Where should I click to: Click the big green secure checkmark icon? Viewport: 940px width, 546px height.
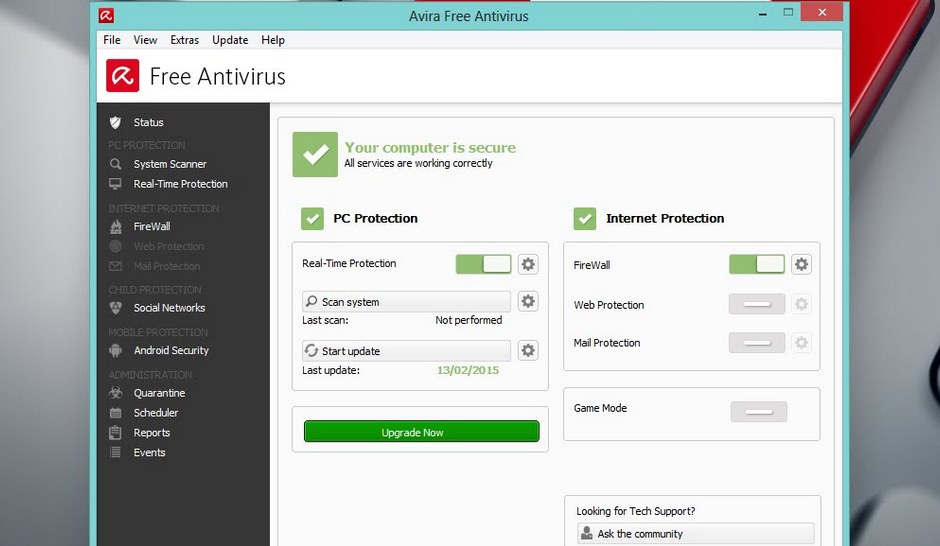tap(315, 155)
